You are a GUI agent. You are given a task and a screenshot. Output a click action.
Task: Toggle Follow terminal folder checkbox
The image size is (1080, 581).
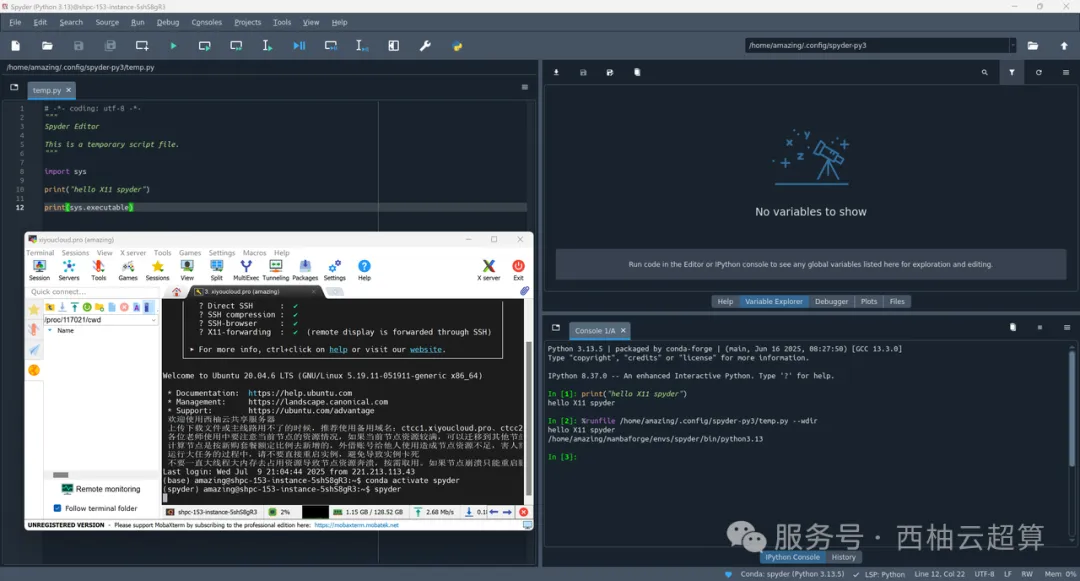pyautogui.click(x=57, y=508)
